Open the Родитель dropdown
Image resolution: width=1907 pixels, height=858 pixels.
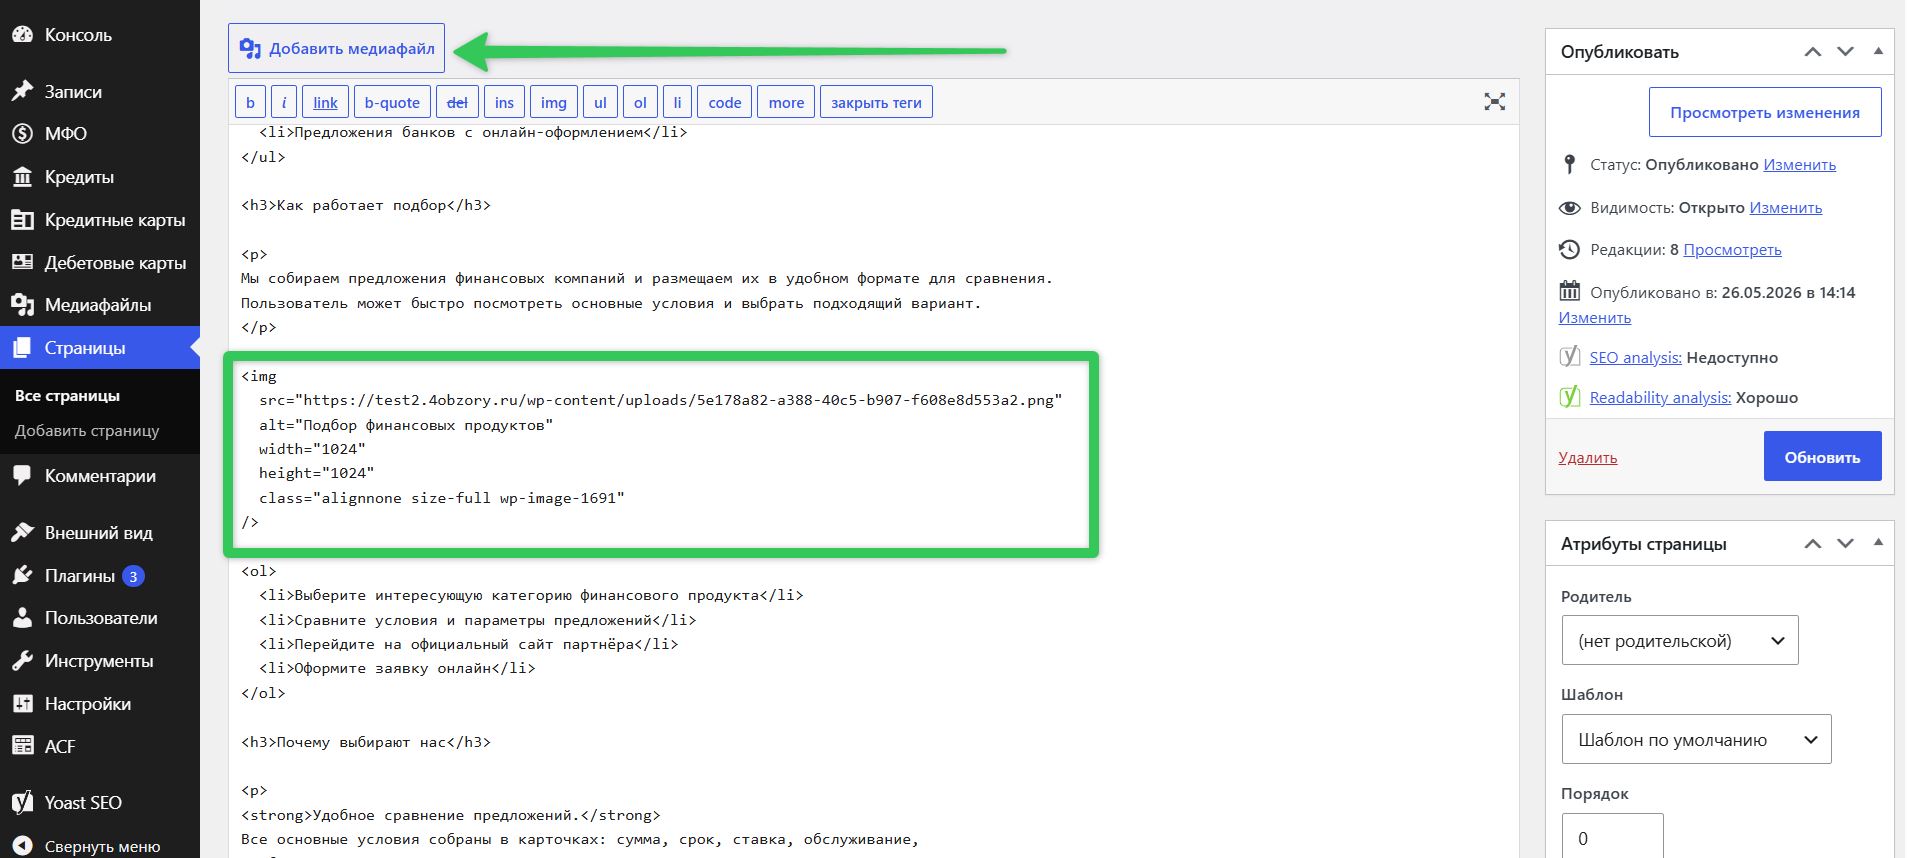pos(1680,641)
